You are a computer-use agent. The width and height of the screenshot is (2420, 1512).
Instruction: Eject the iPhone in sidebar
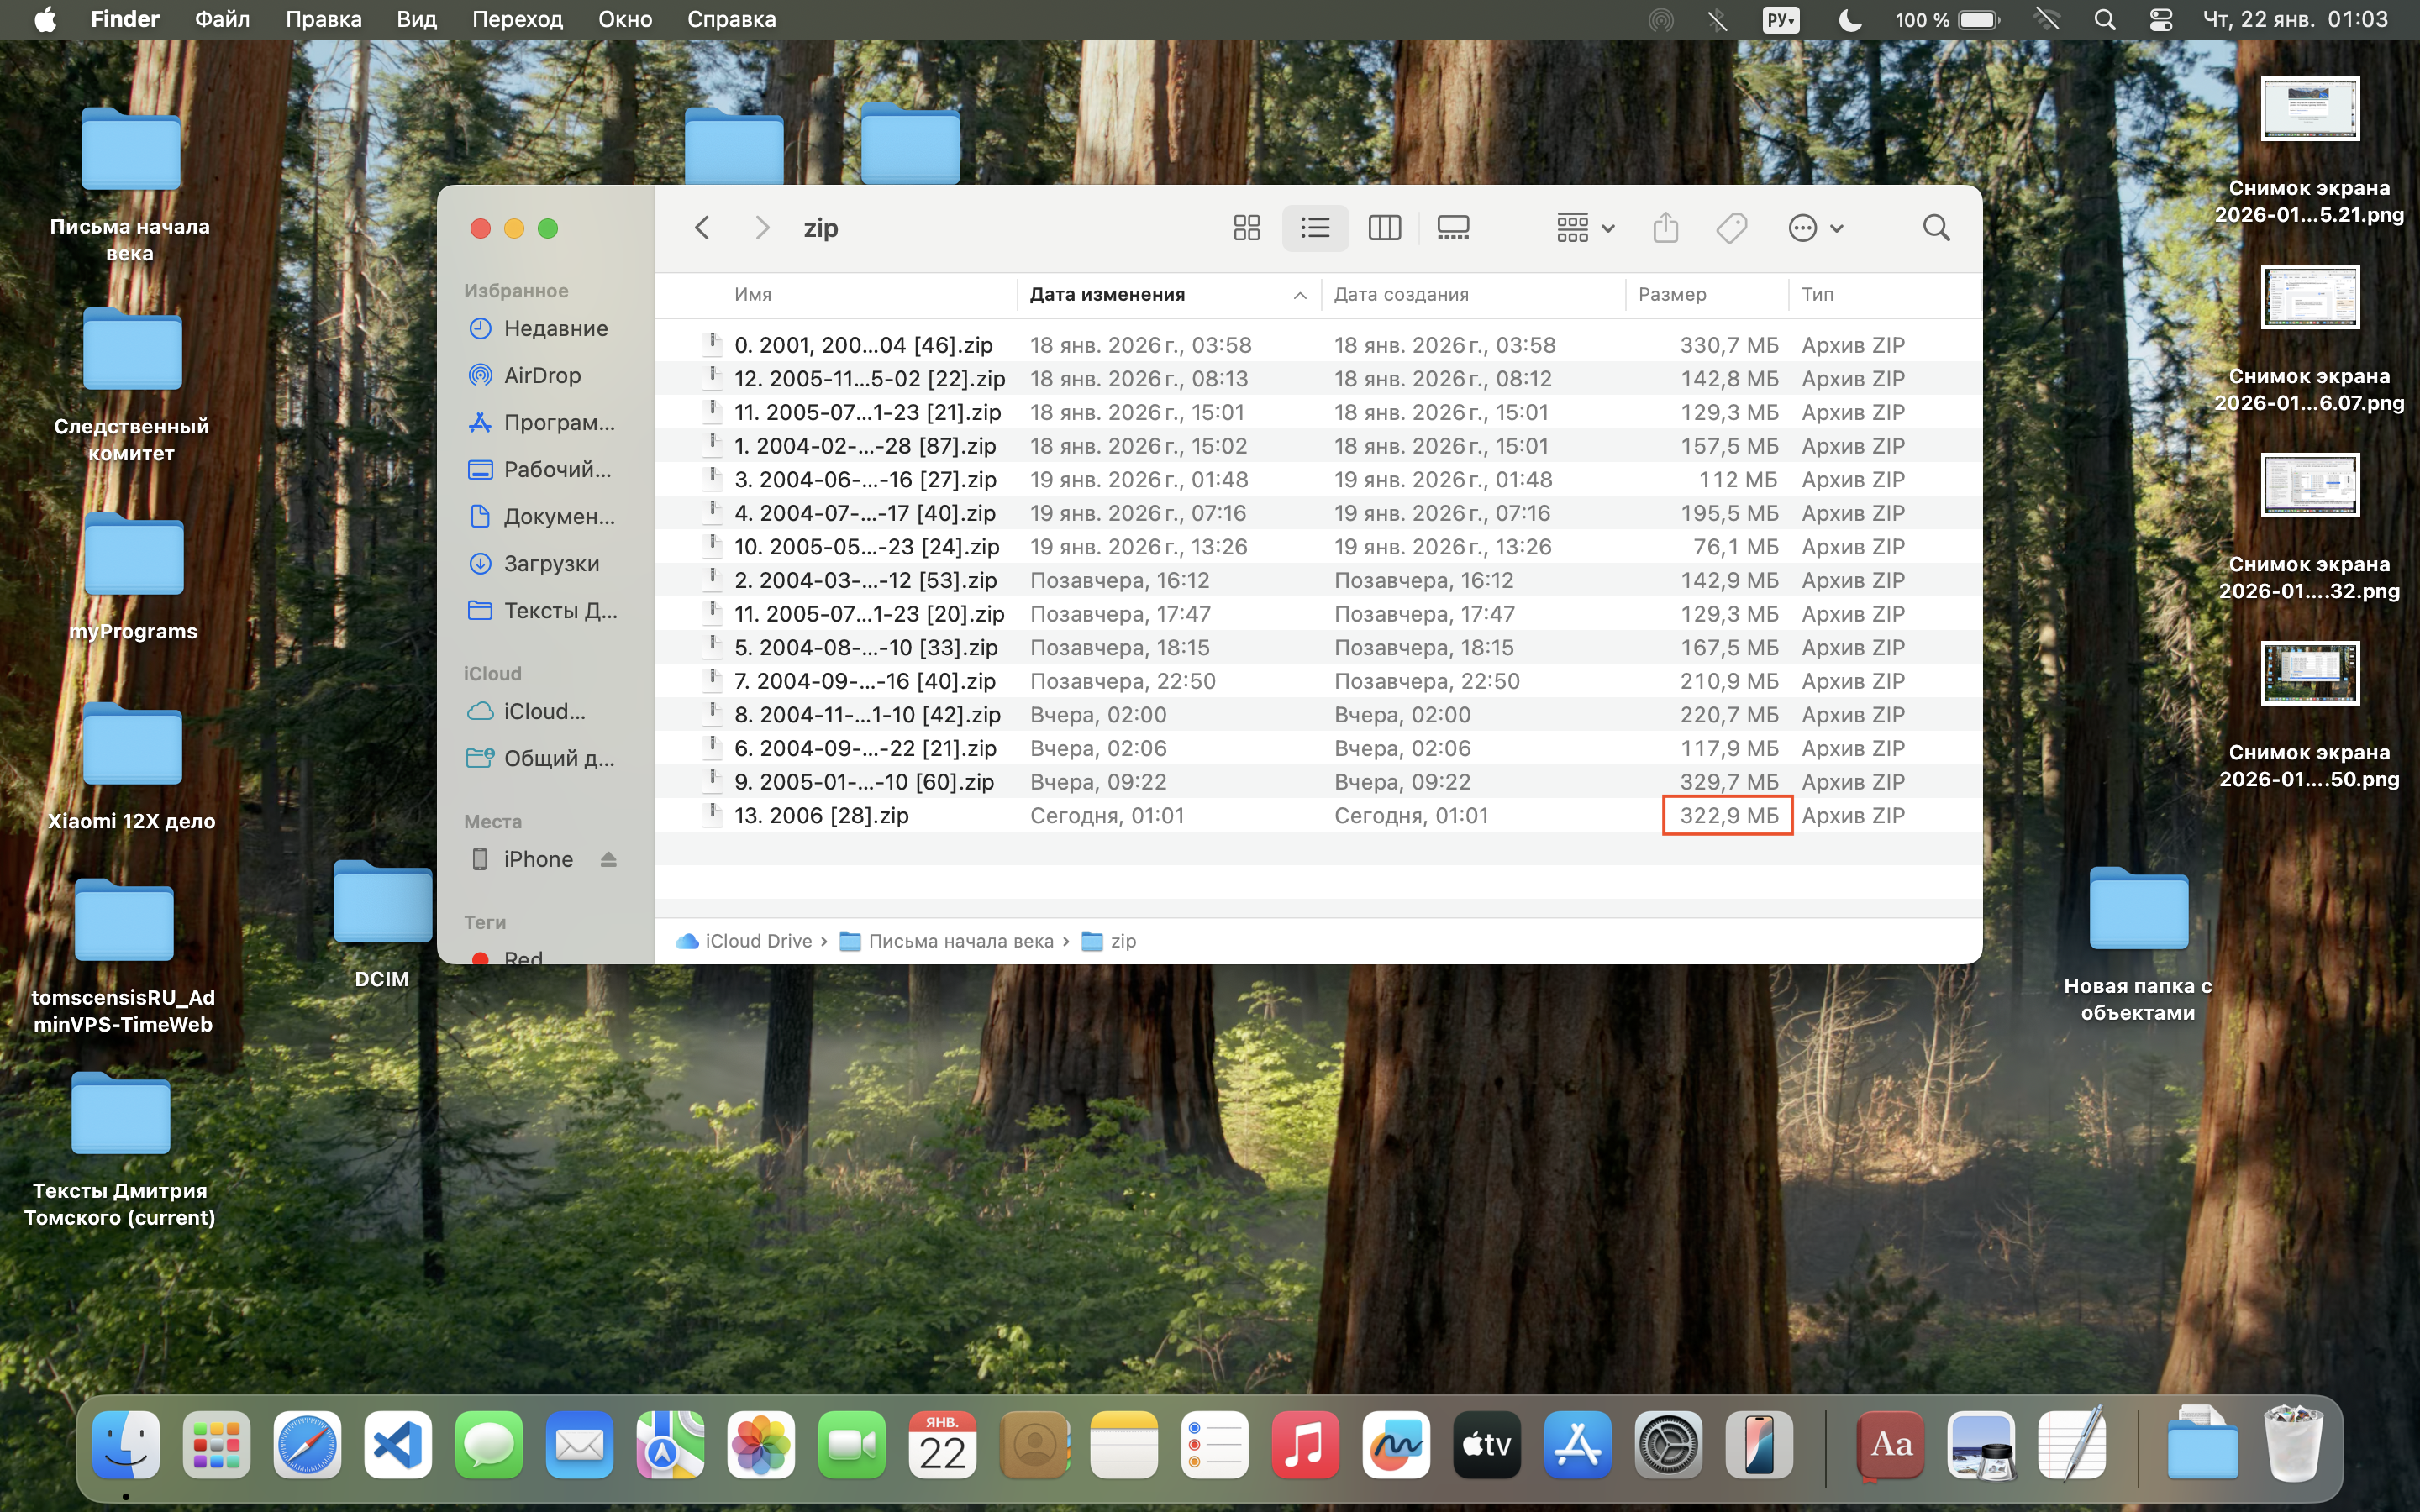[608, 859]
